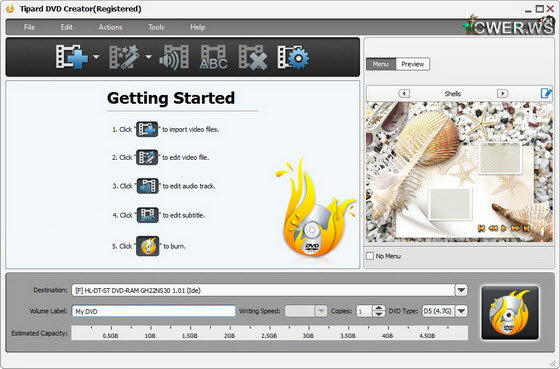Click upper video frame placeholder in menu
560x369 pixels.
(500, 158)
